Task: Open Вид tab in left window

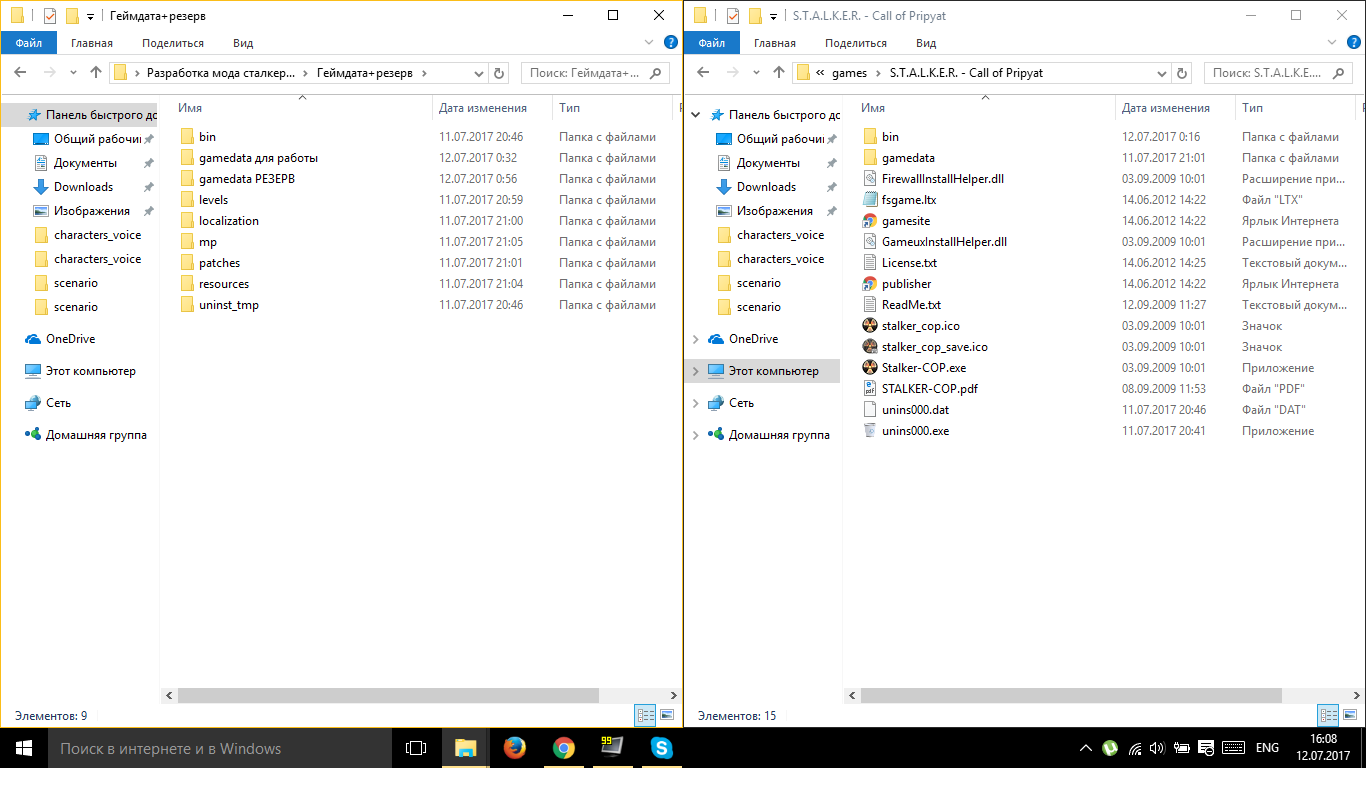Action: click(x=243, y=43)
